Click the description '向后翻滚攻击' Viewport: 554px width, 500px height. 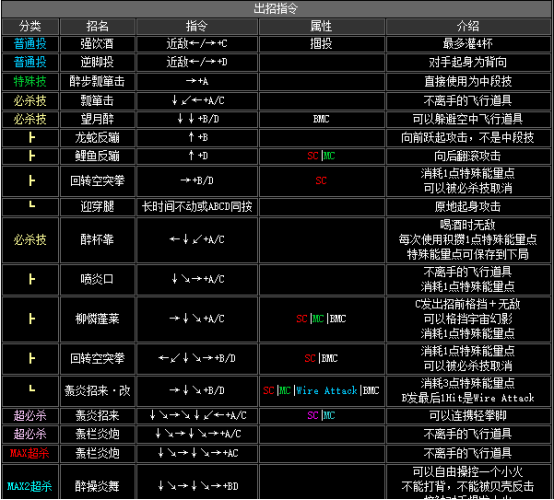click(468, 156)
